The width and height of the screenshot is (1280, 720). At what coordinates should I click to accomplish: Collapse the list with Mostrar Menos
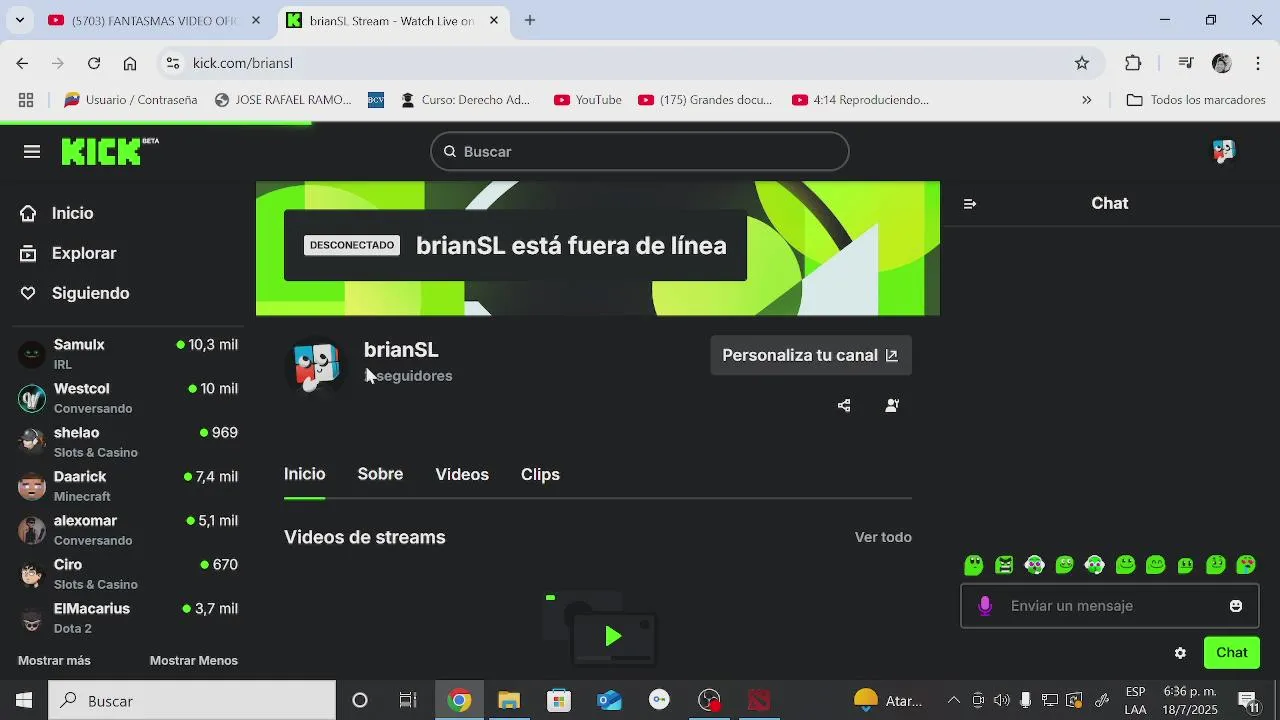click(x=194, y=660)
